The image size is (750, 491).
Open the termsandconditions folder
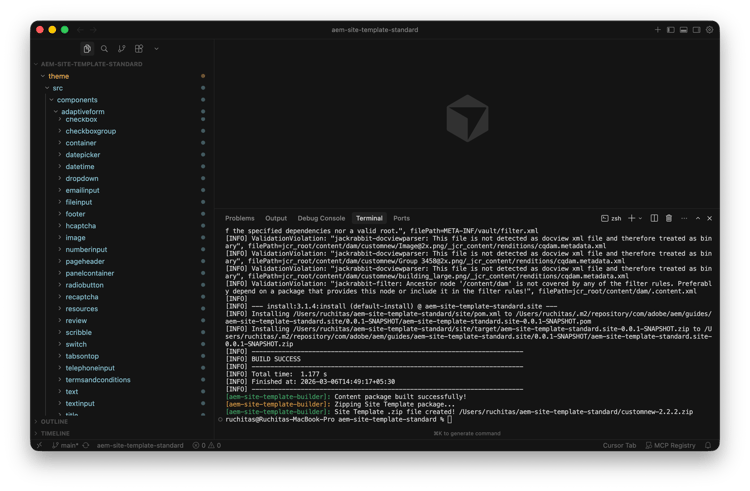click(x=122, y=380)
